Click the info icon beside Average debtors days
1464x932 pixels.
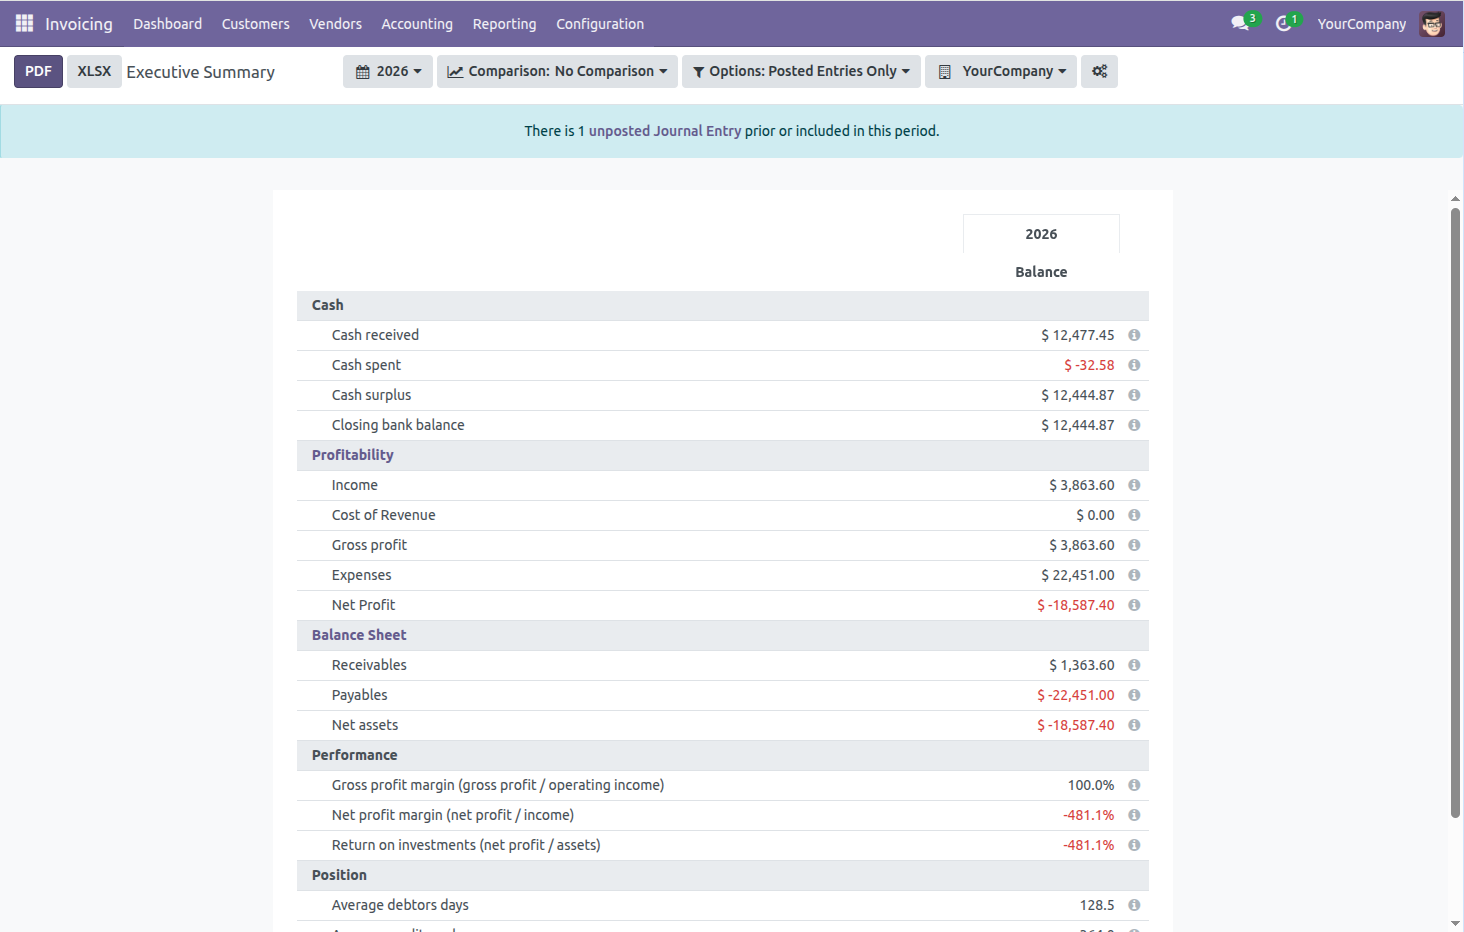[1134, 905]
